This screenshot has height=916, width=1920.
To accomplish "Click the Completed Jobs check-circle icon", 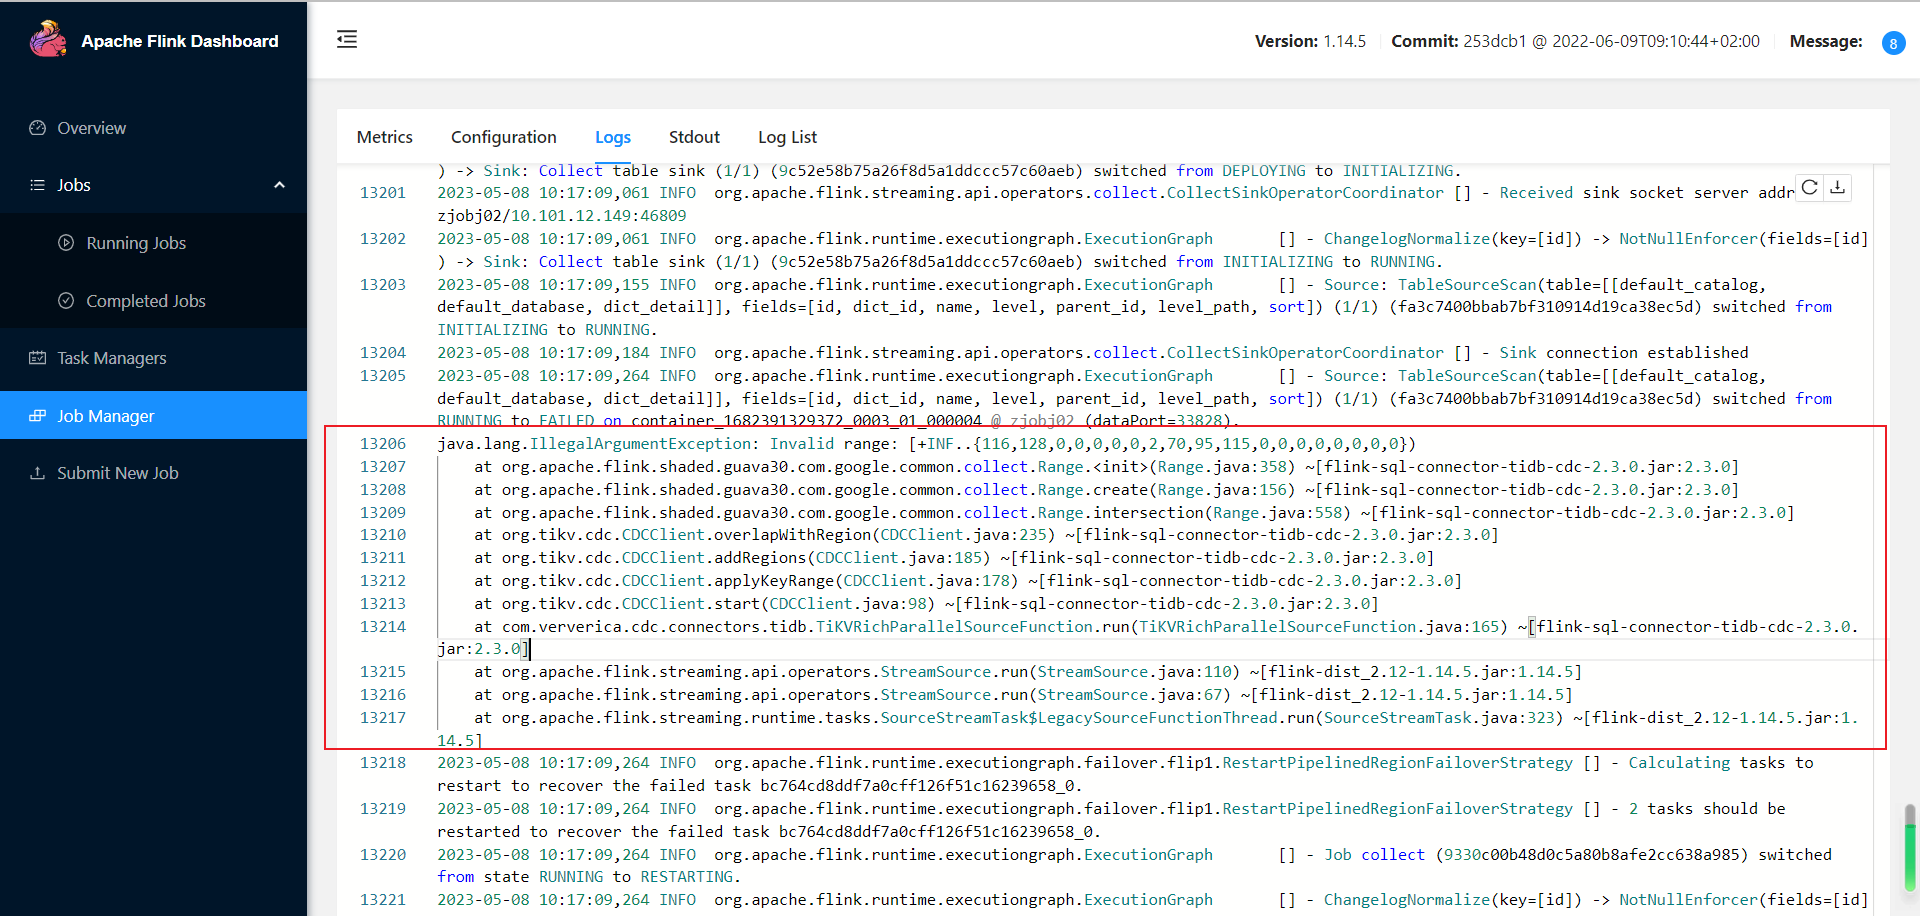I will coord(66,301).
